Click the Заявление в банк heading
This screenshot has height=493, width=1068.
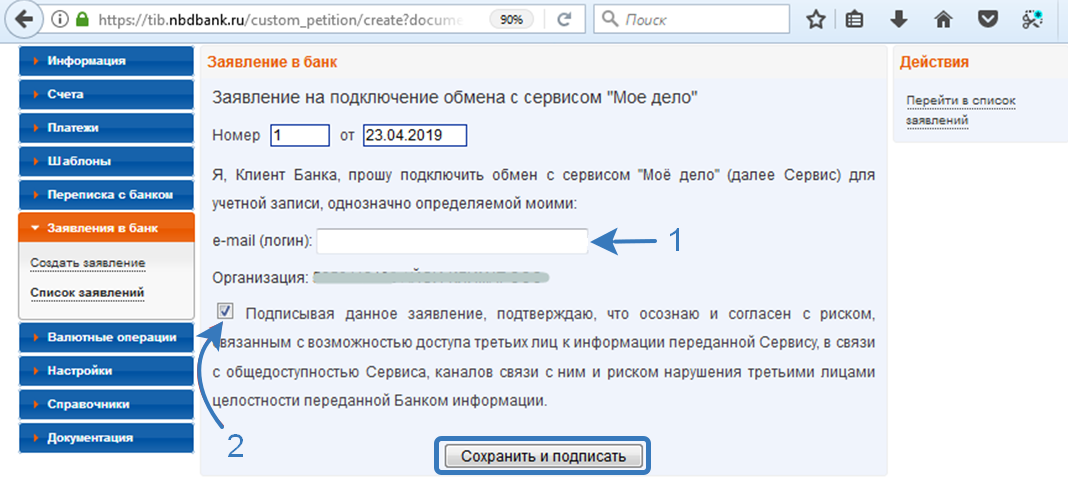point(272,63)
